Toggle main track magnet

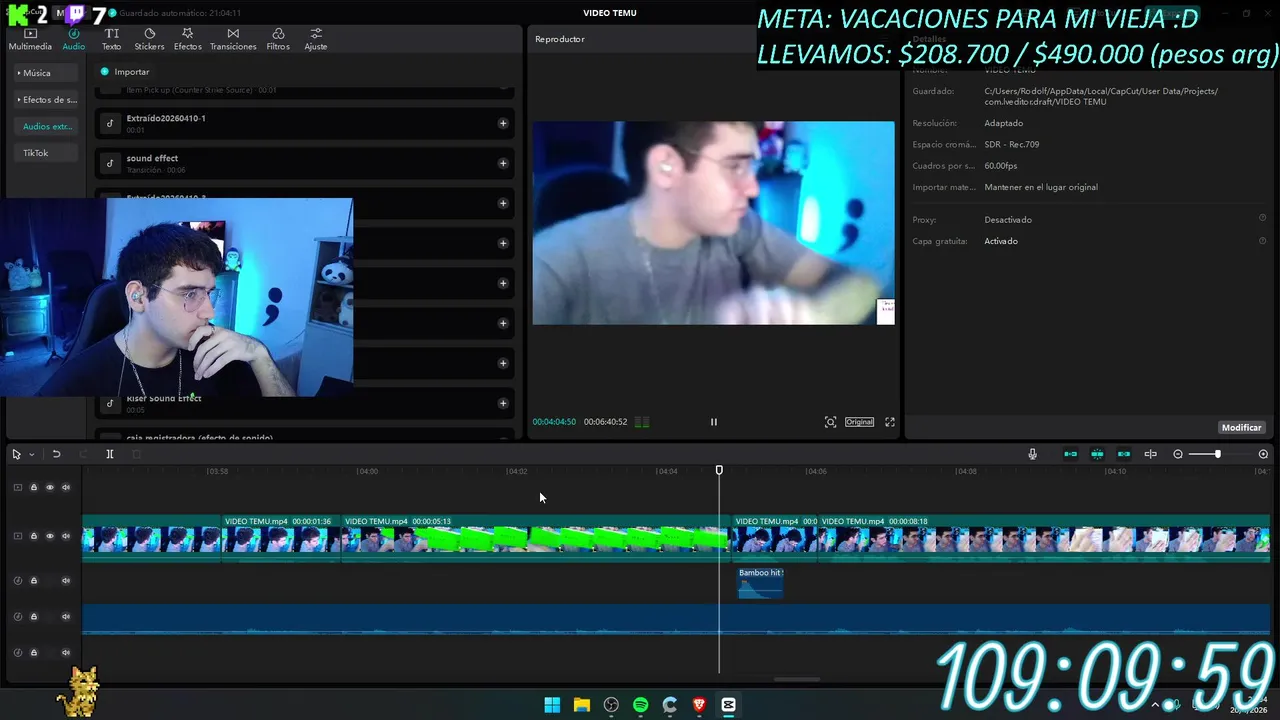pos(1070,454)
